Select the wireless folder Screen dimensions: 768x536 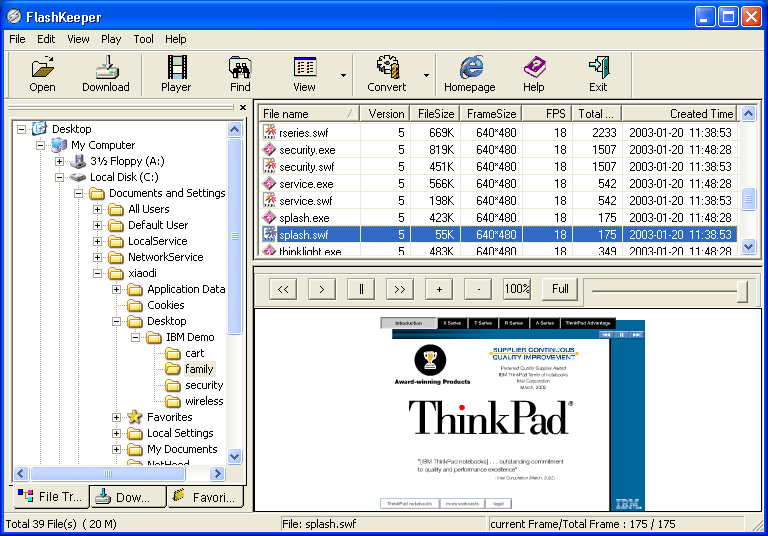204,401
